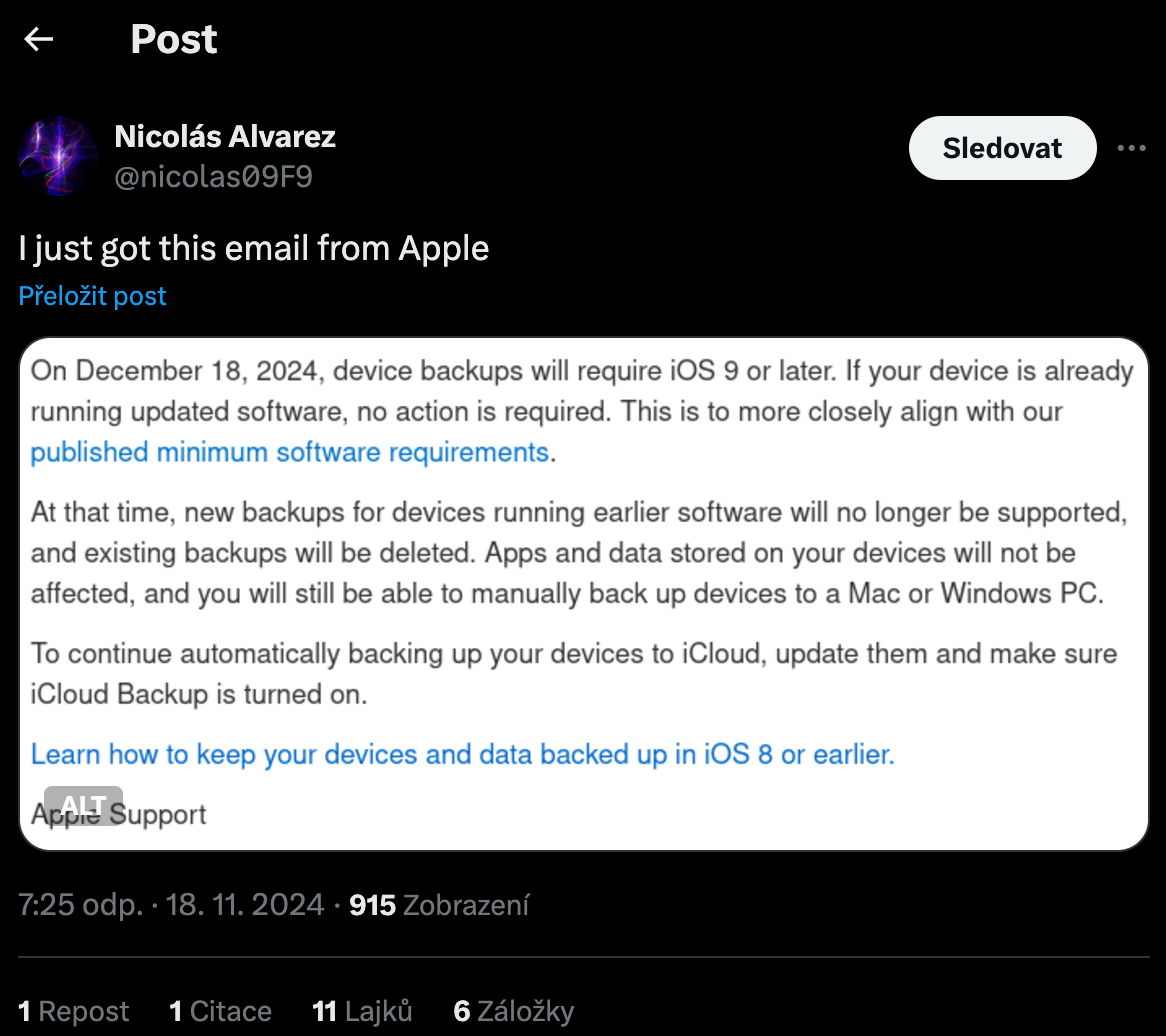Open the iOS 8 backup help link
The width and height of the screenshot is (1166, 1036).
click(460, 754)
